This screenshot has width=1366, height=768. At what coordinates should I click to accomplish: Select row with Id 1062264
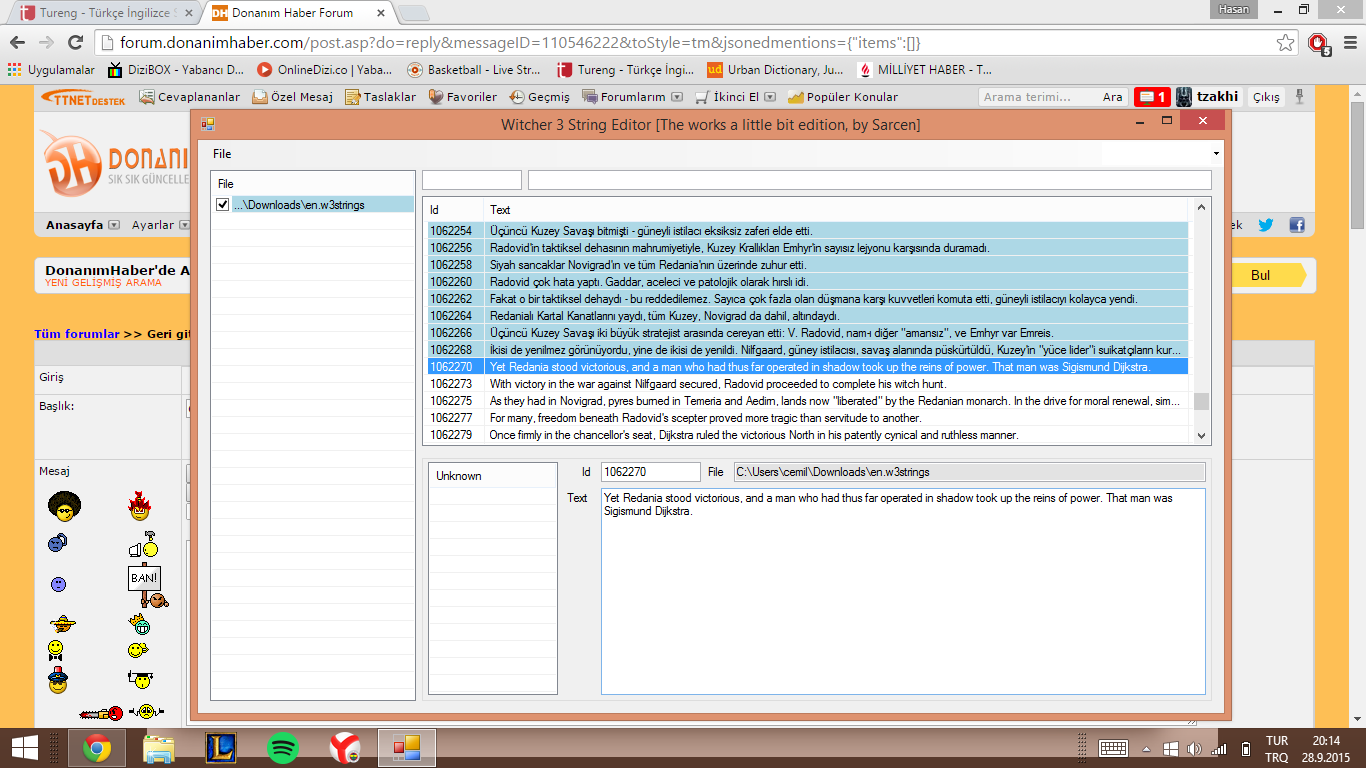(808, 316)
